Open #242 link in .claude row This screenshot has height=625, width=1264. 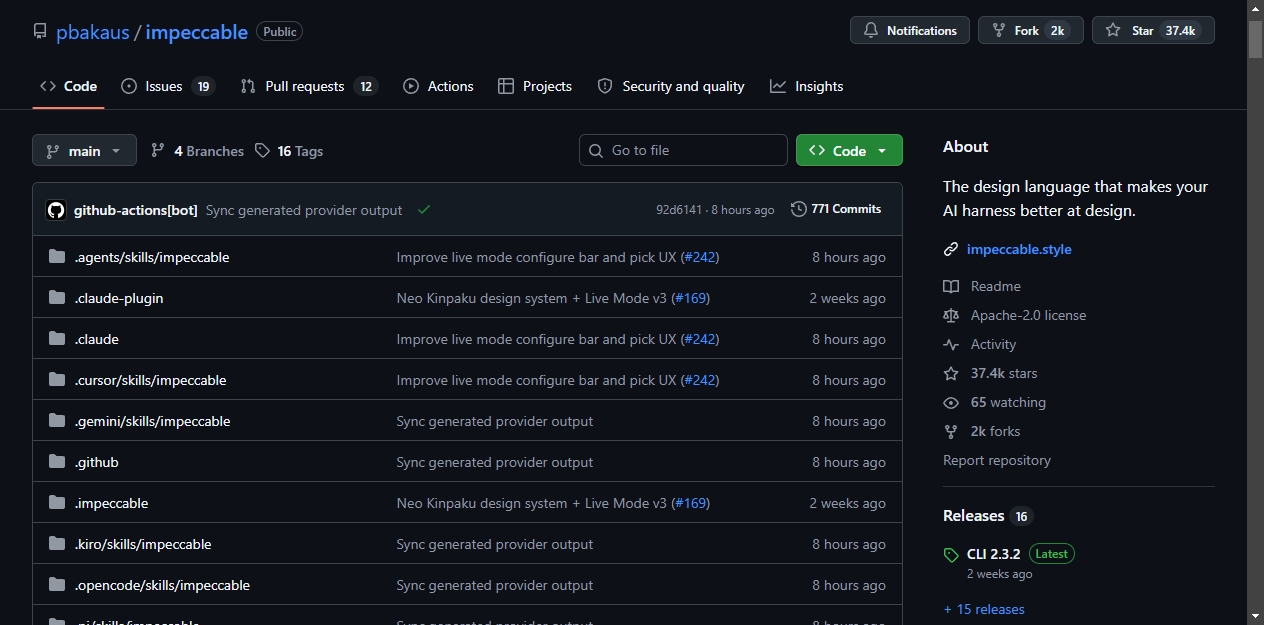(x=700, y=339)
